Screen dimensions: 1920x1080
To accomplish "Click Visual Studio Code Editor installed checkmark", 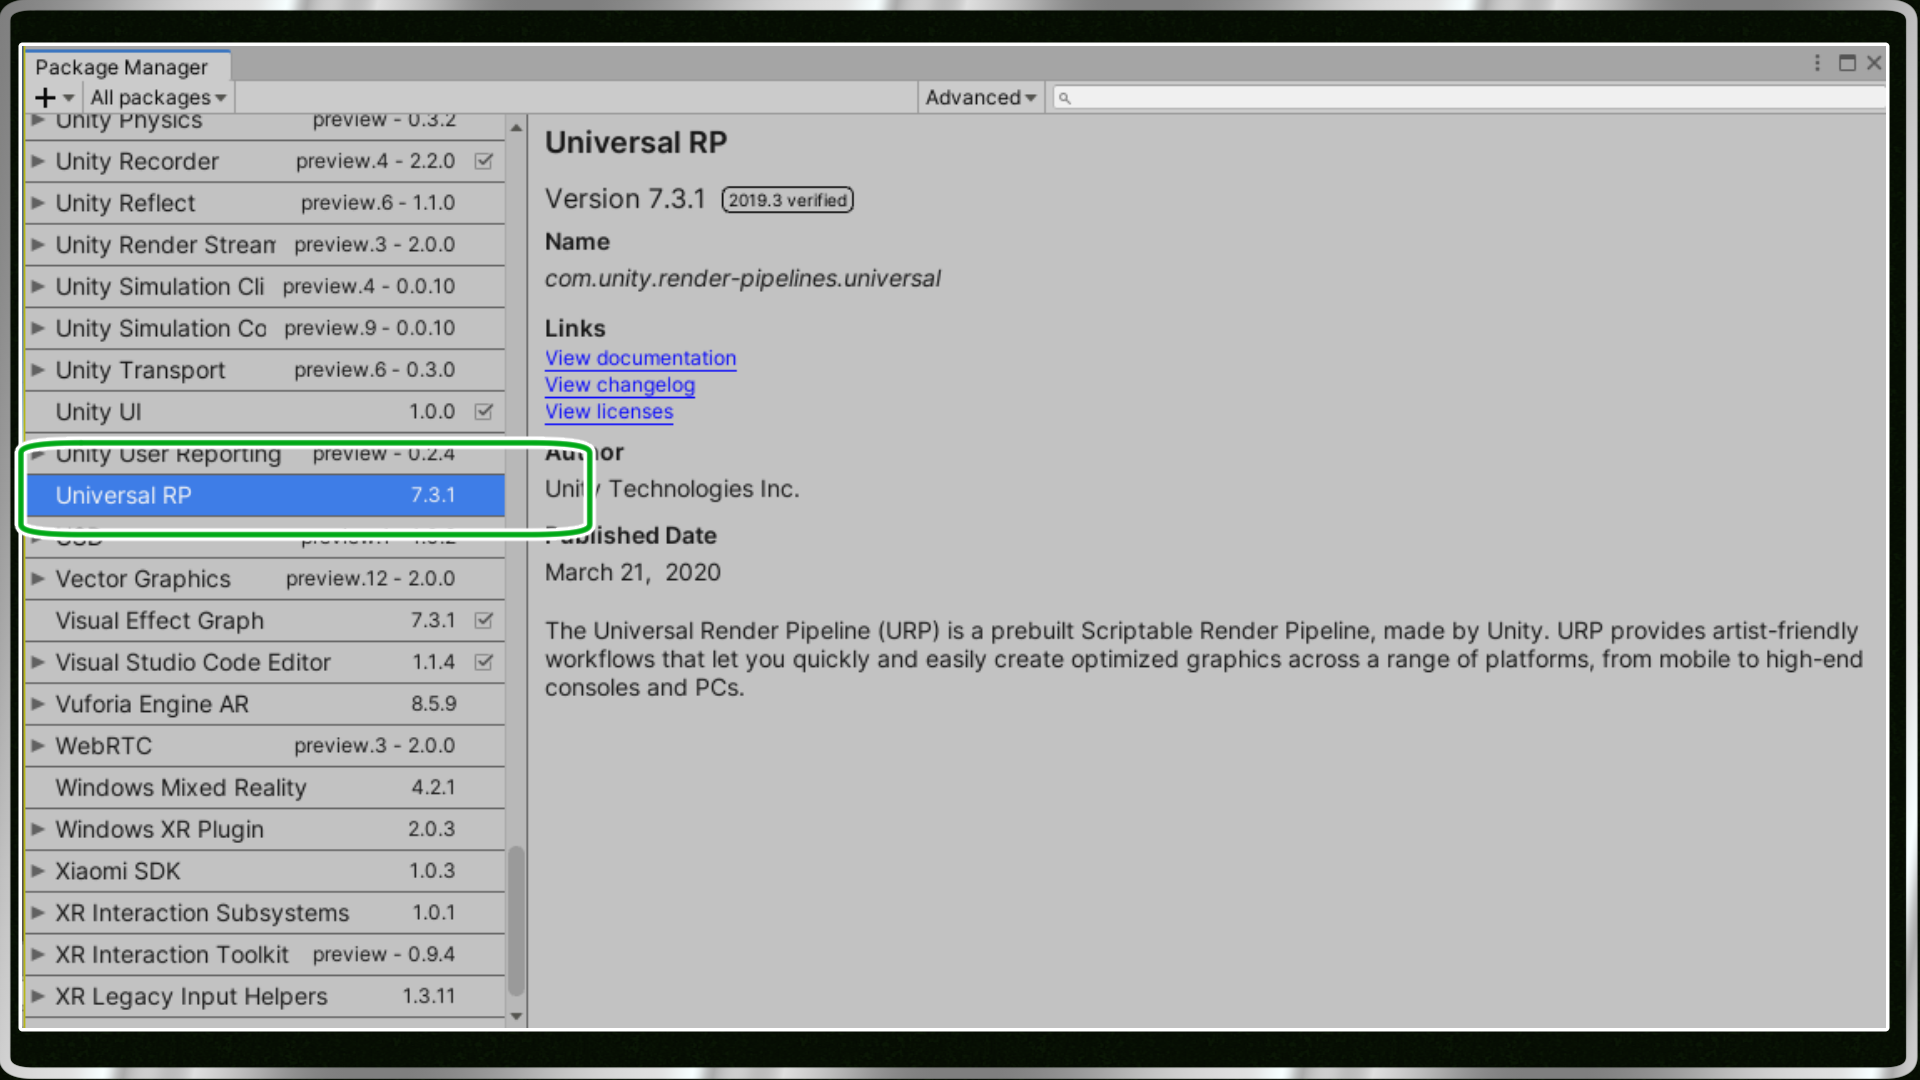I will 484,662.
